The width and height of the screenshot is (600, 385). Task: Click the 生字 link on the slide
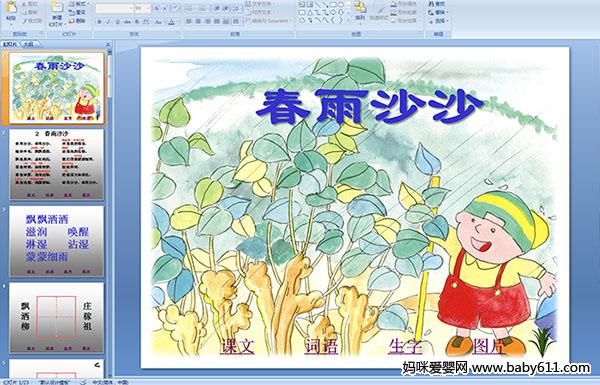click(405, 347)
